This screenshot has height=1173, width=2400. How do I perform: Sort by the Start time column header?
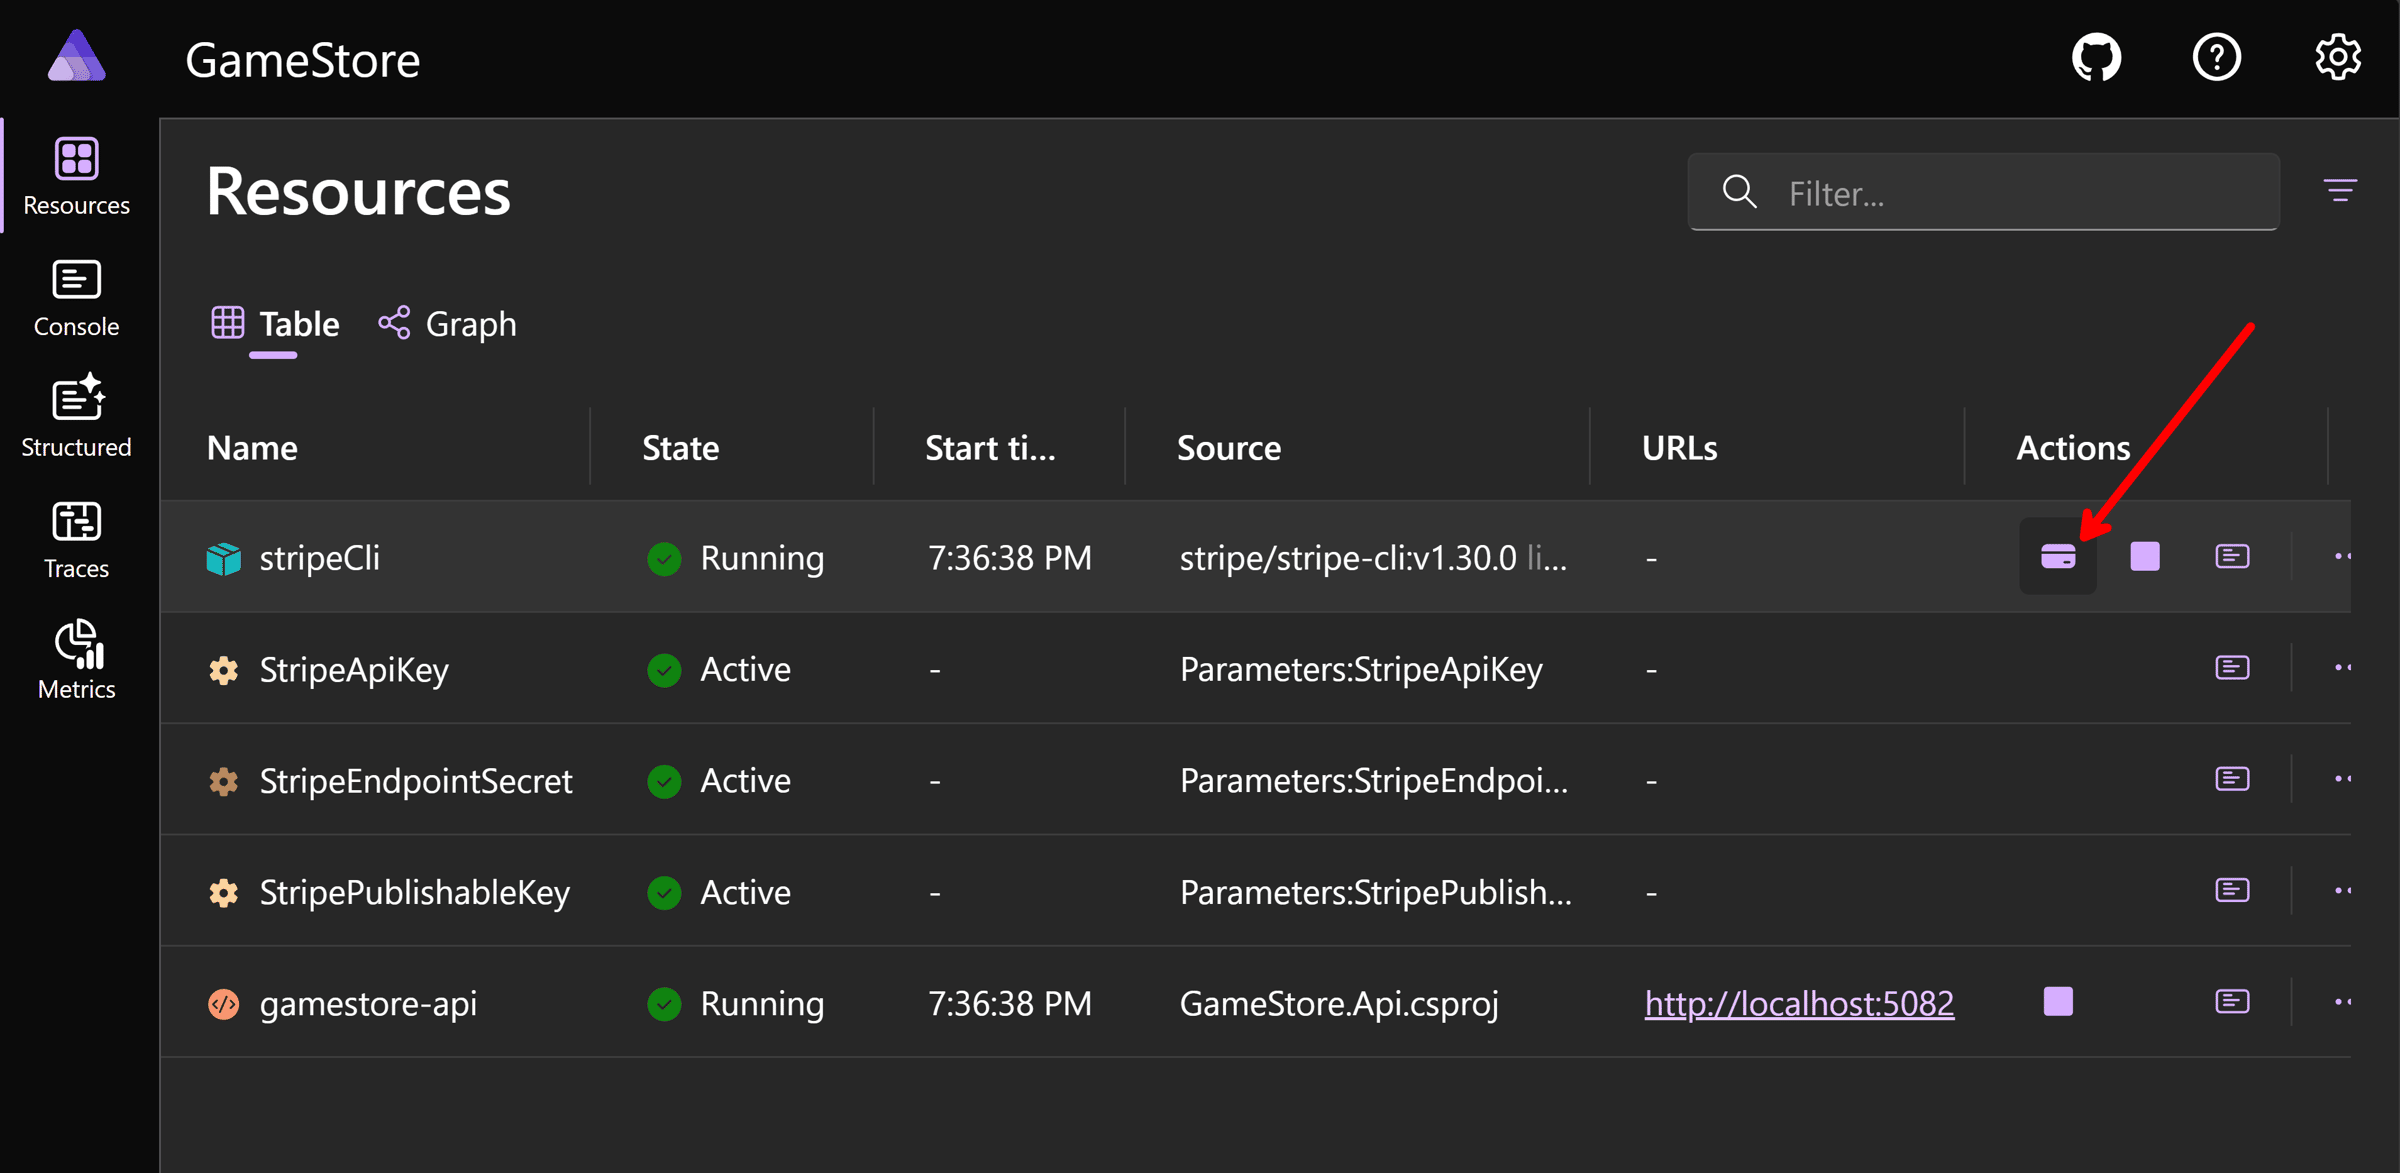(x=990, y=447)
